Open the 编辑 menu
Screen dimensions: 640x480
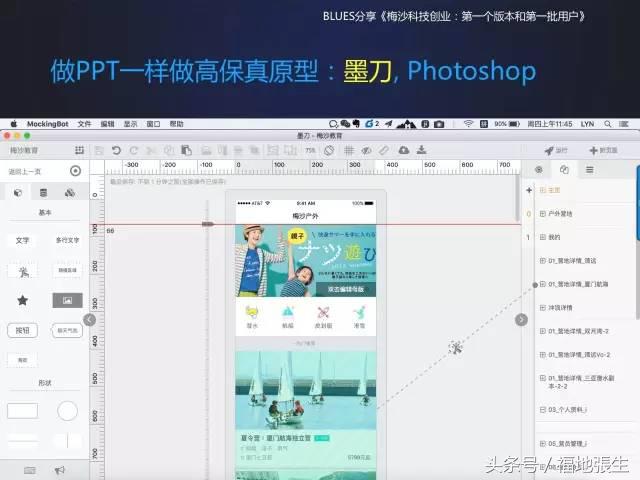tap(107, 124)
